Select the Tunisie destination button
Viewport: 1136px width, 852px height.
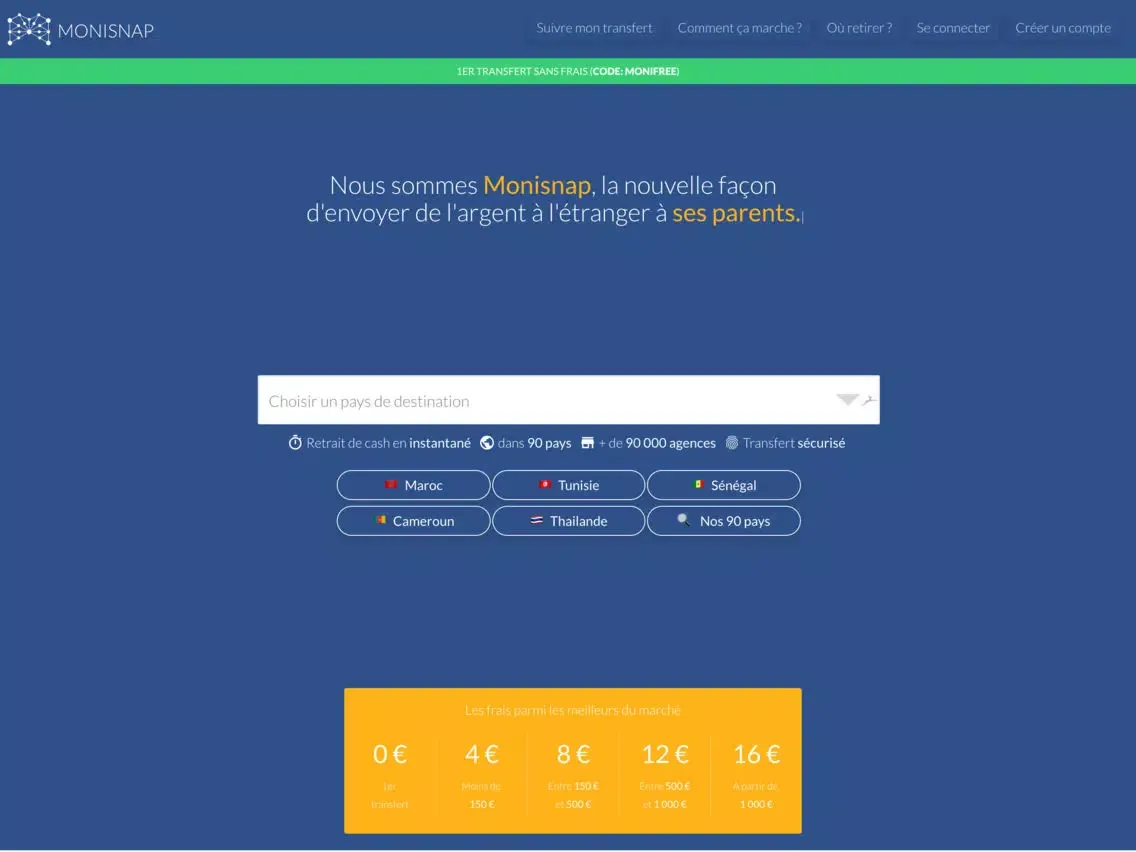[569, 485]
